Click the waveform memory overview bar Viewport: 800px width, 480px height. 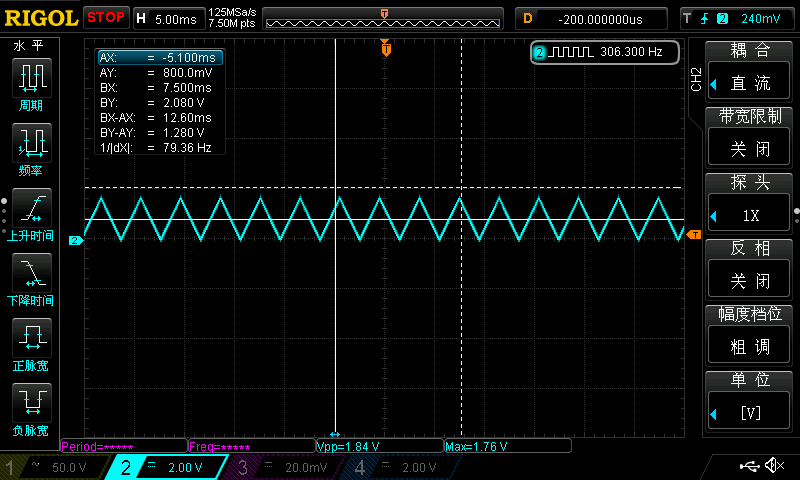[x=383, y=19]
